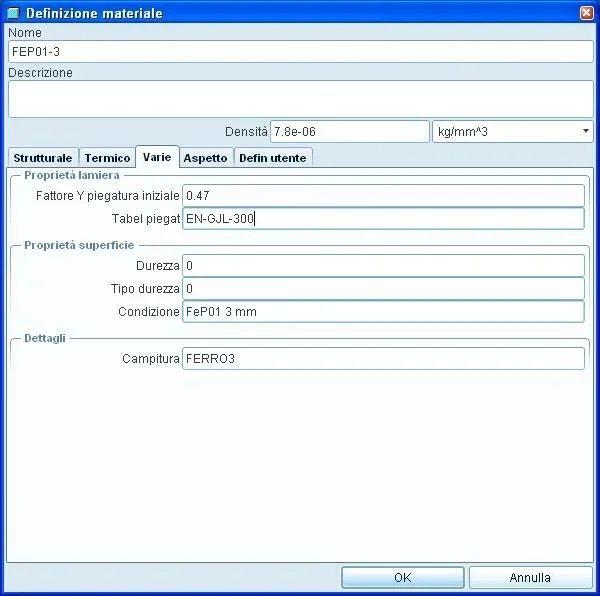Image resolution: width=600 pixels, height=596 pixels.
Task: Click inside the empty Descrizione text area
Action: pos(301,99)
